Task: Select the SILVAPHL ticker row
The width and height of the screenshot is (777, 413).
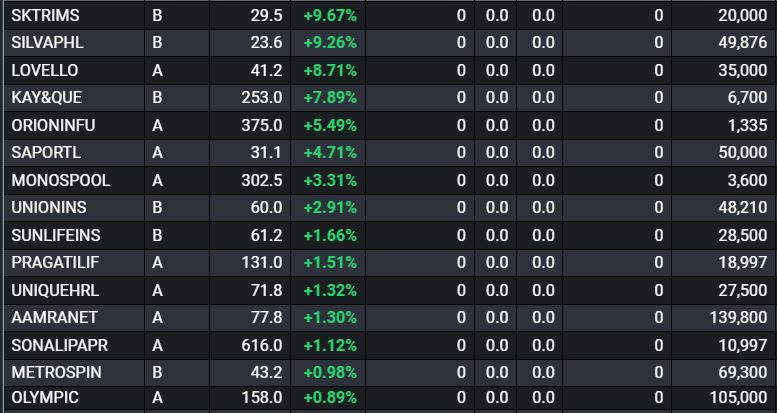Action: (48, 43)
